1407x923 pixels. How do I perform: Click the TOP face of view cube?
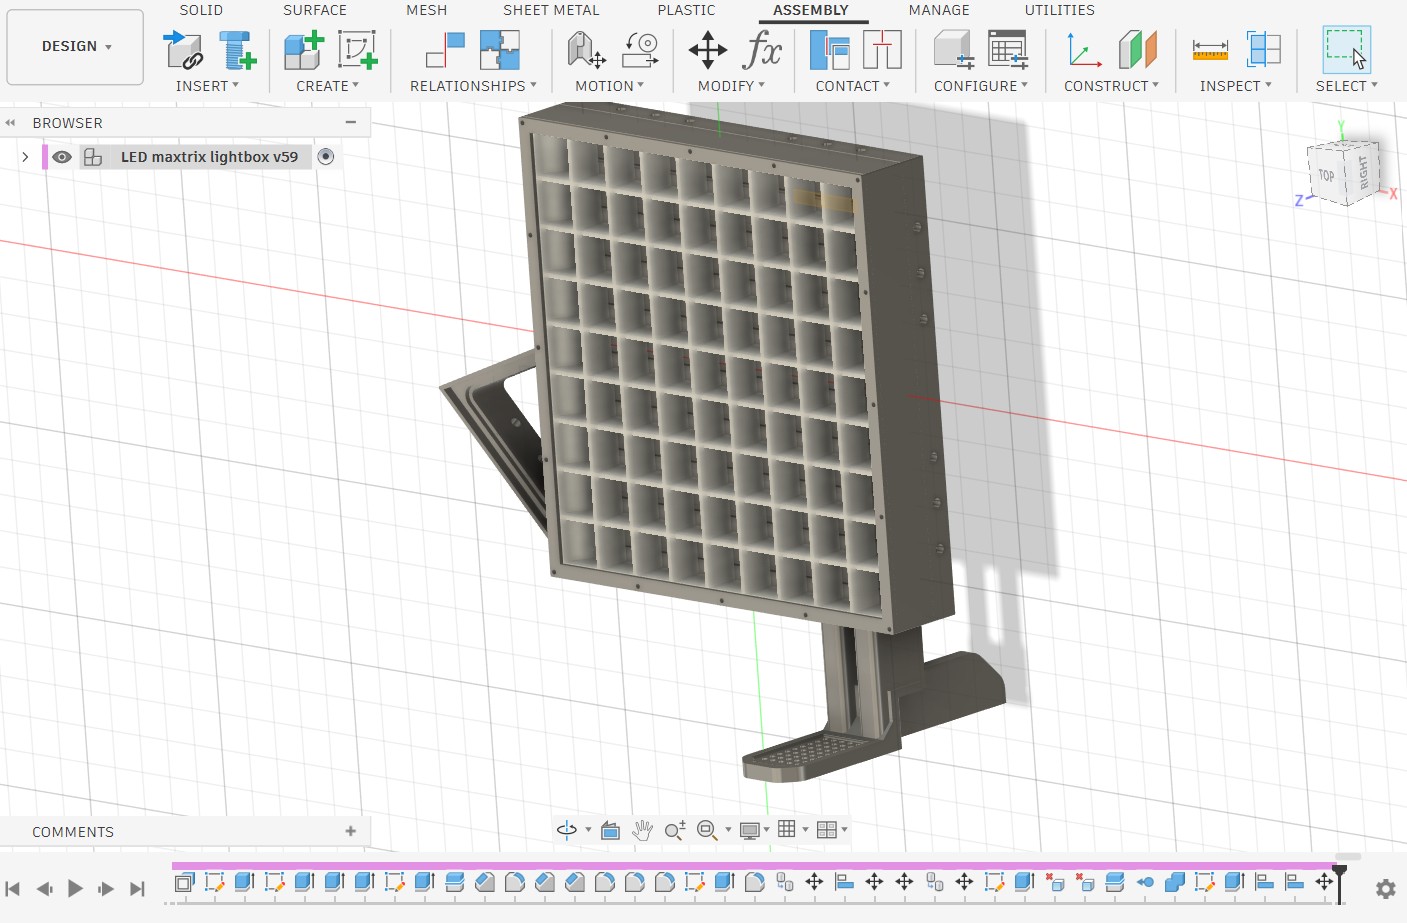pyautogui.click(x=1326, y=176)
